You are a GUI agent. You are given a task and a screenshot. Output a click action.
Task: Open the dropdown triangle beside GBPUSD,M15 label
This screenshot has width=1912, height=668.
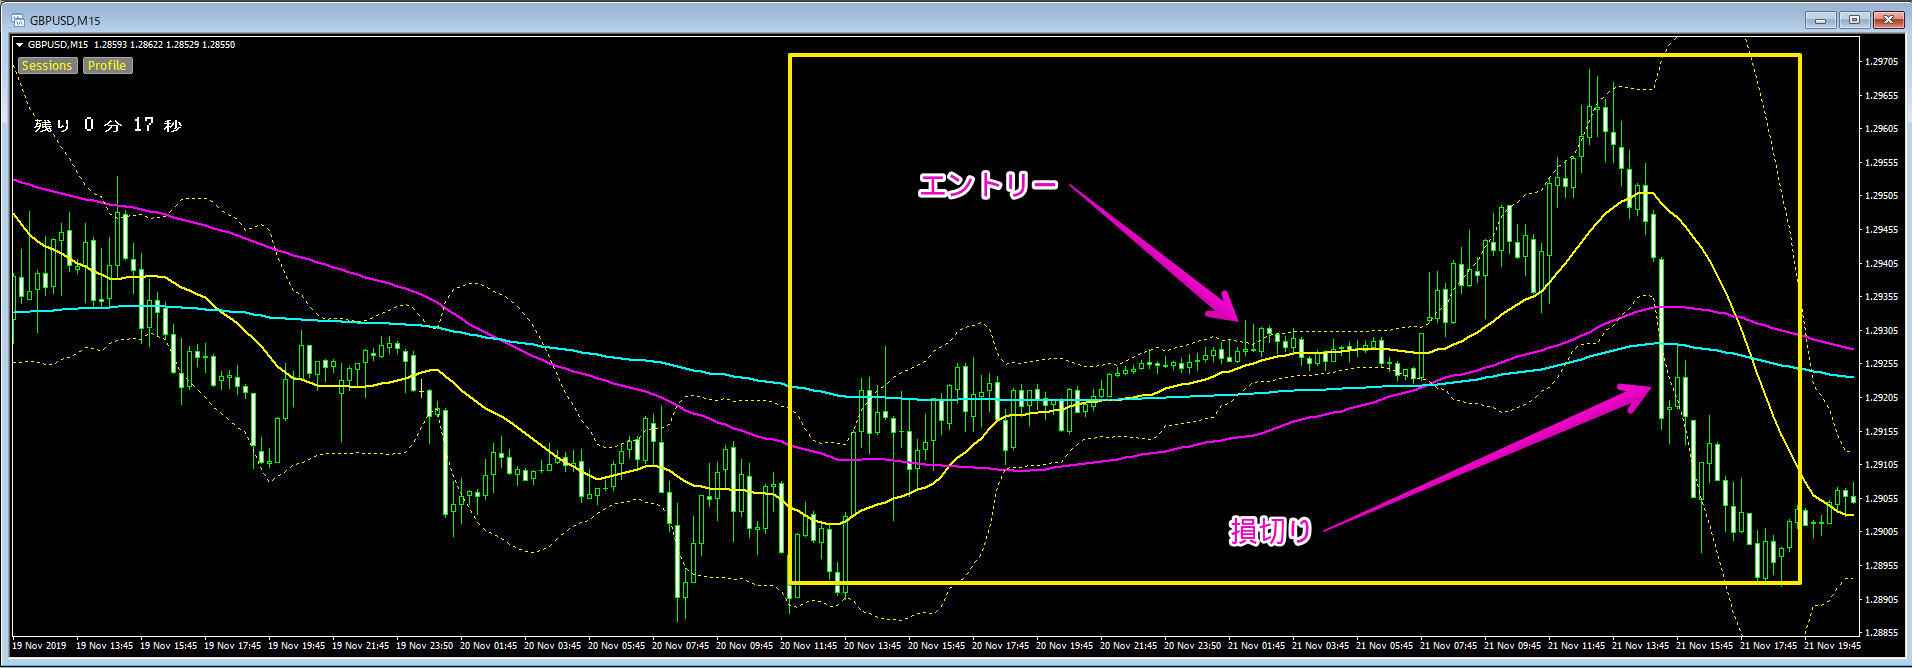20,45
